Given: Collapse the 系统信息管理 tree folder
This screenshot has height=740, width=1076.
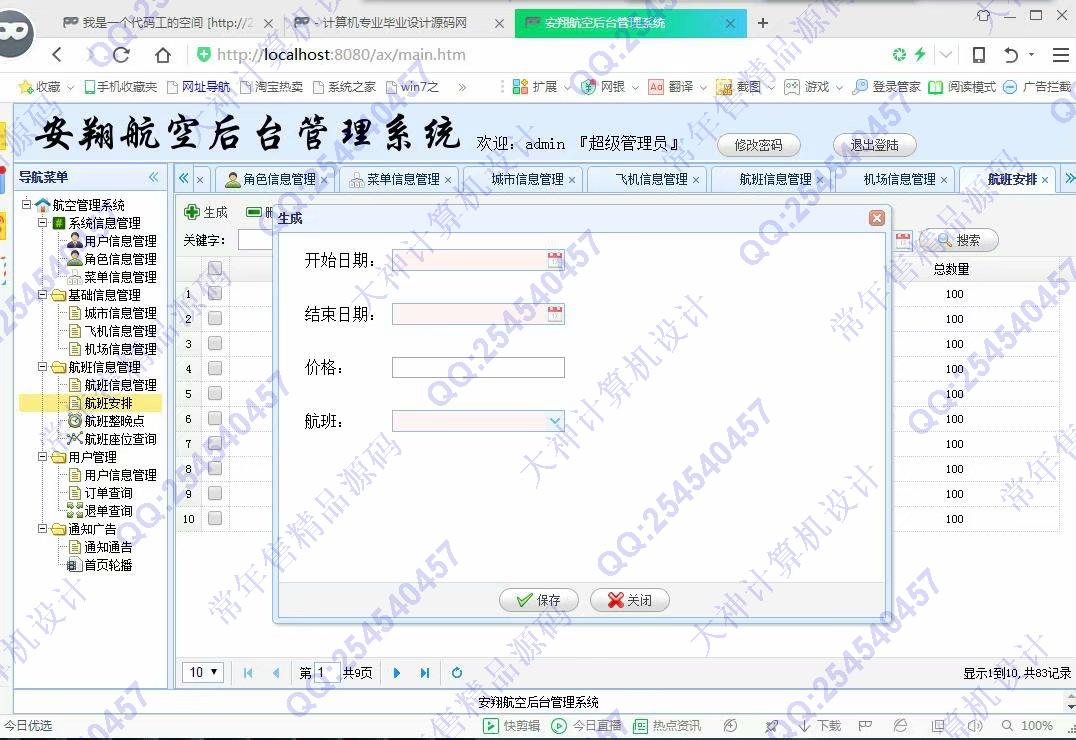Looking at the screenshot, I should coord(43,222).
